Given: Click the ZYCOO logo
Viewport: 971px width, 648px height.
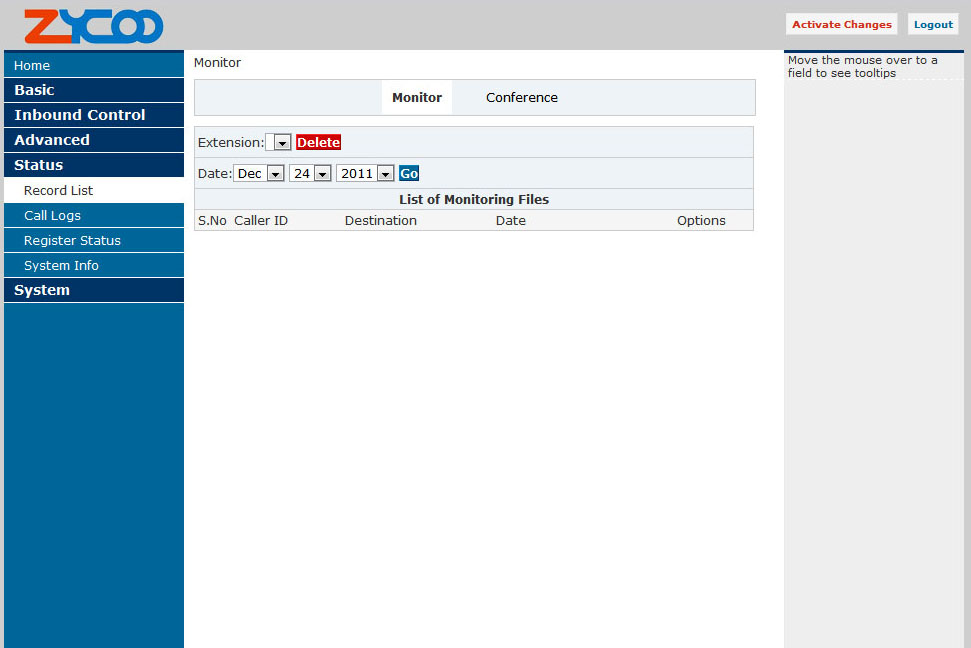Looking at the screenshot, I should click(x=93, y=26).
